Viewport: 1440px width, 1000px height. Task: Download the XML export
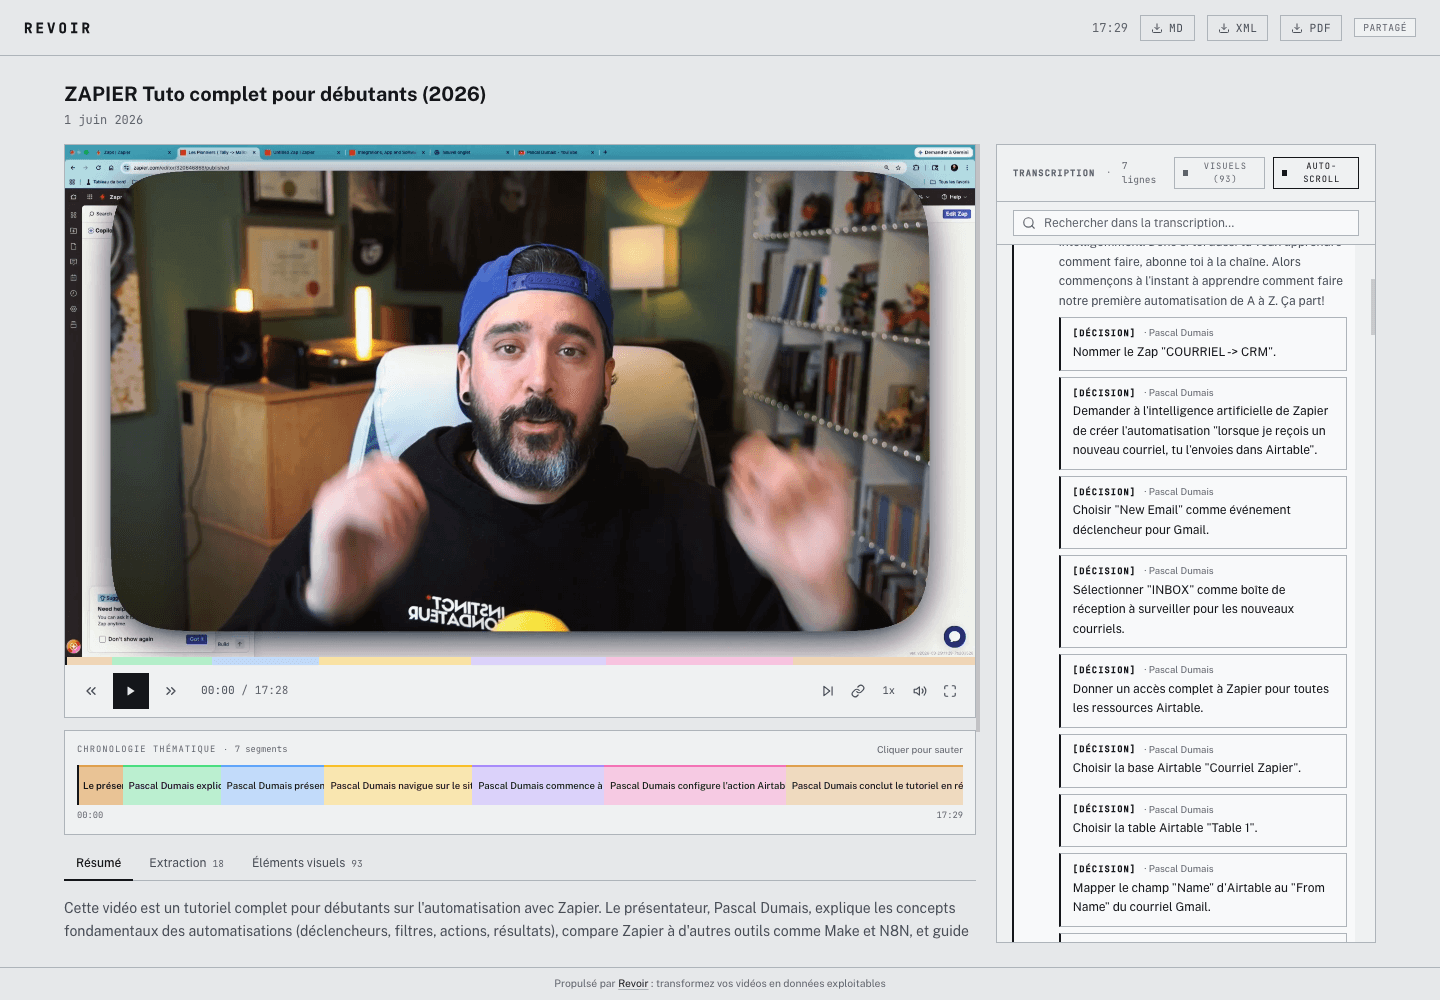tap(1237, 28)
